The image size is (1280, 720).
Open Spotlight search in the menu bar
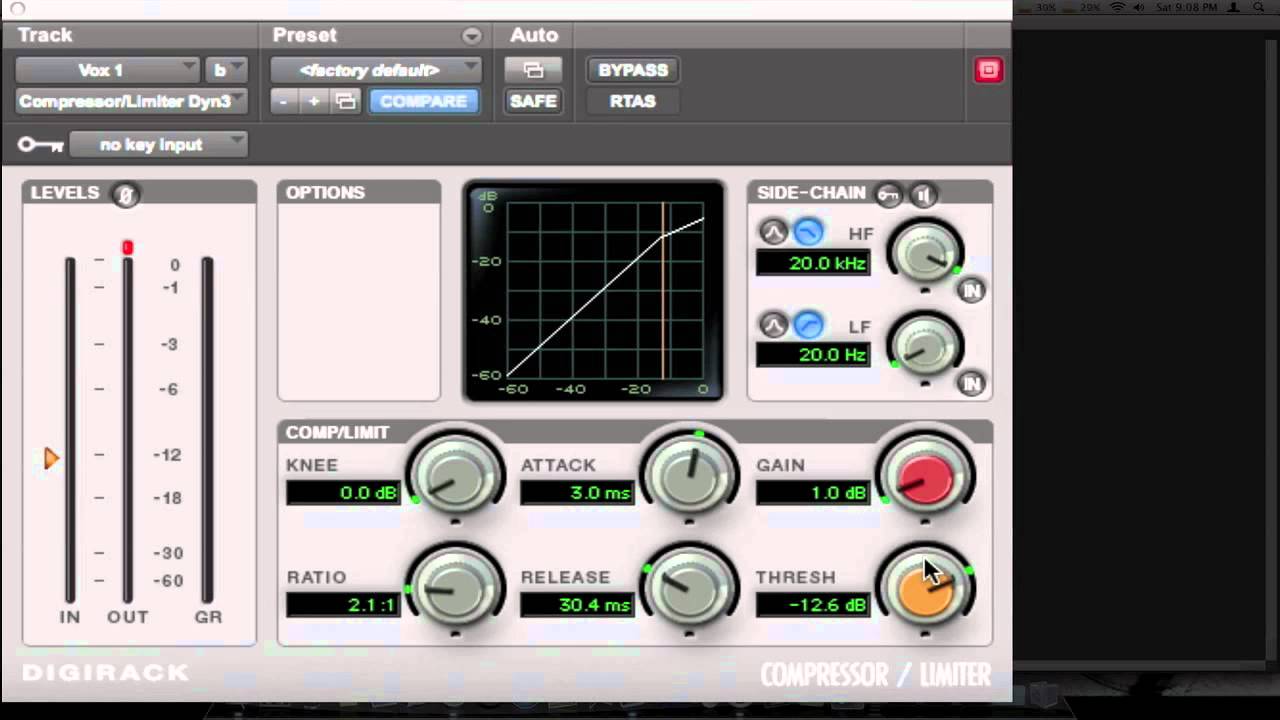coord(1258,8)
